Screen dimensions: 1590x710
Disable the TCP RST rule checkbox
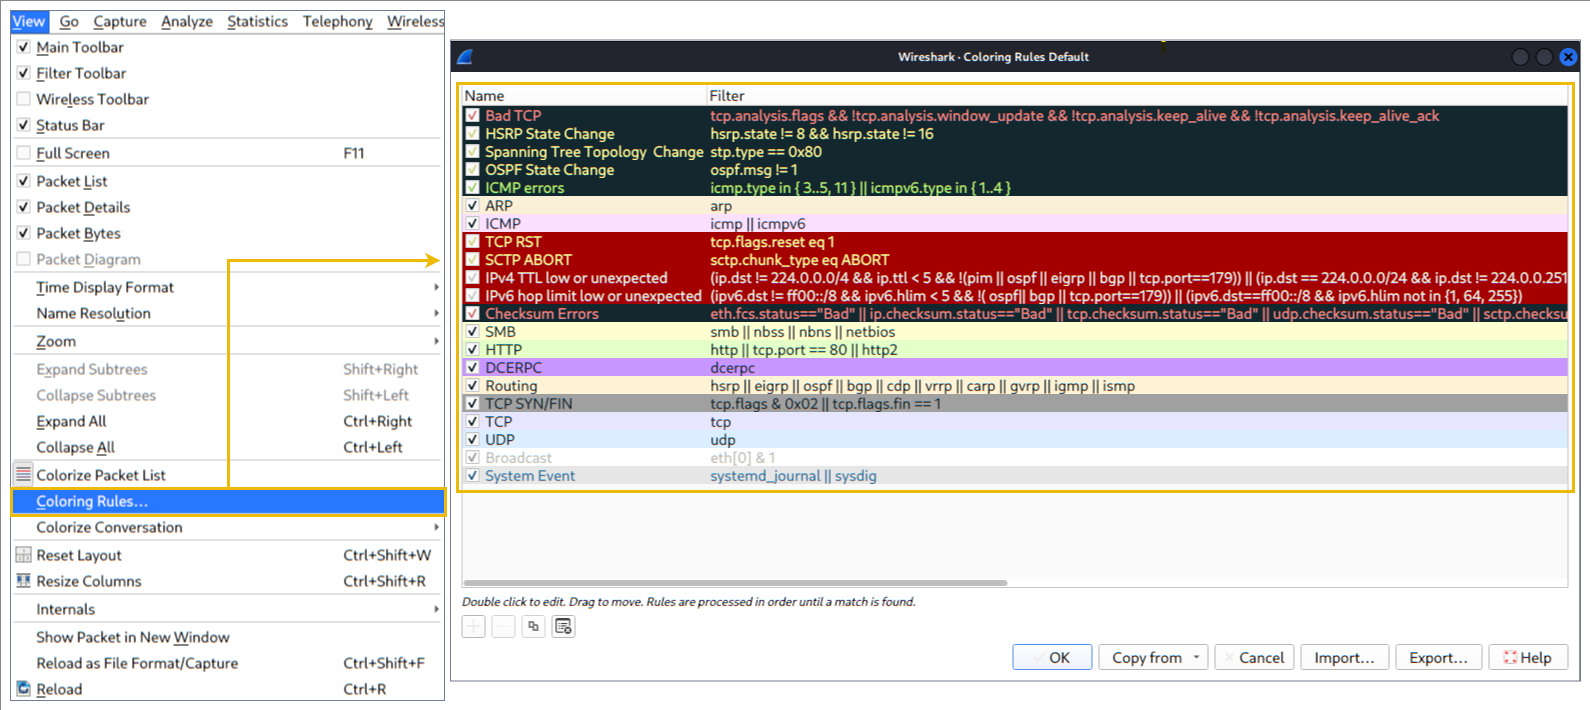(x=473, y=242)
